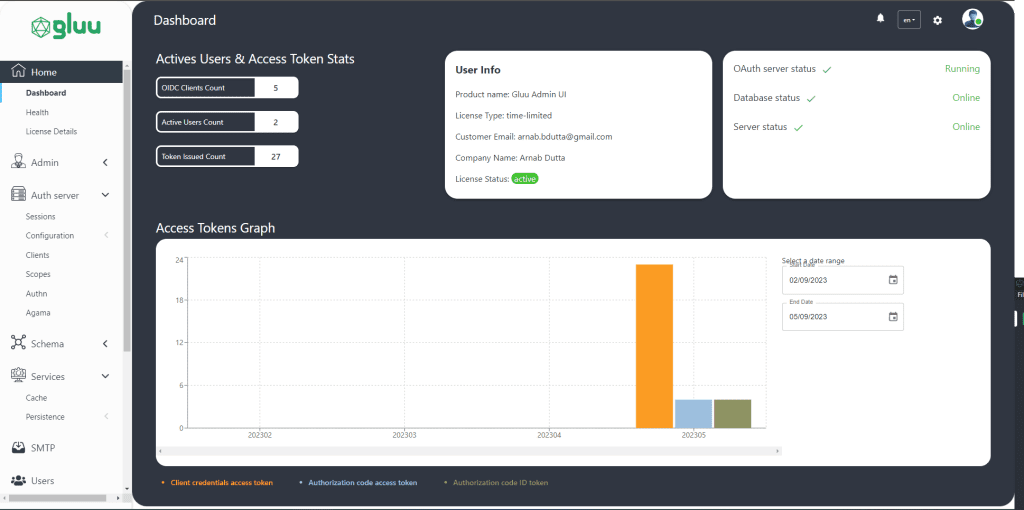Click the Server status checkmark
This screenshot has height=510, width=1024.
798,128
